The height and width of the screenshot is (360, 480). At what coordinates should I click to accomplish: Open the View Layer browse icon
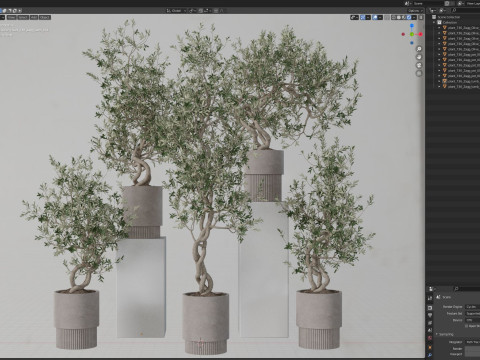click(x=461, y=4)
